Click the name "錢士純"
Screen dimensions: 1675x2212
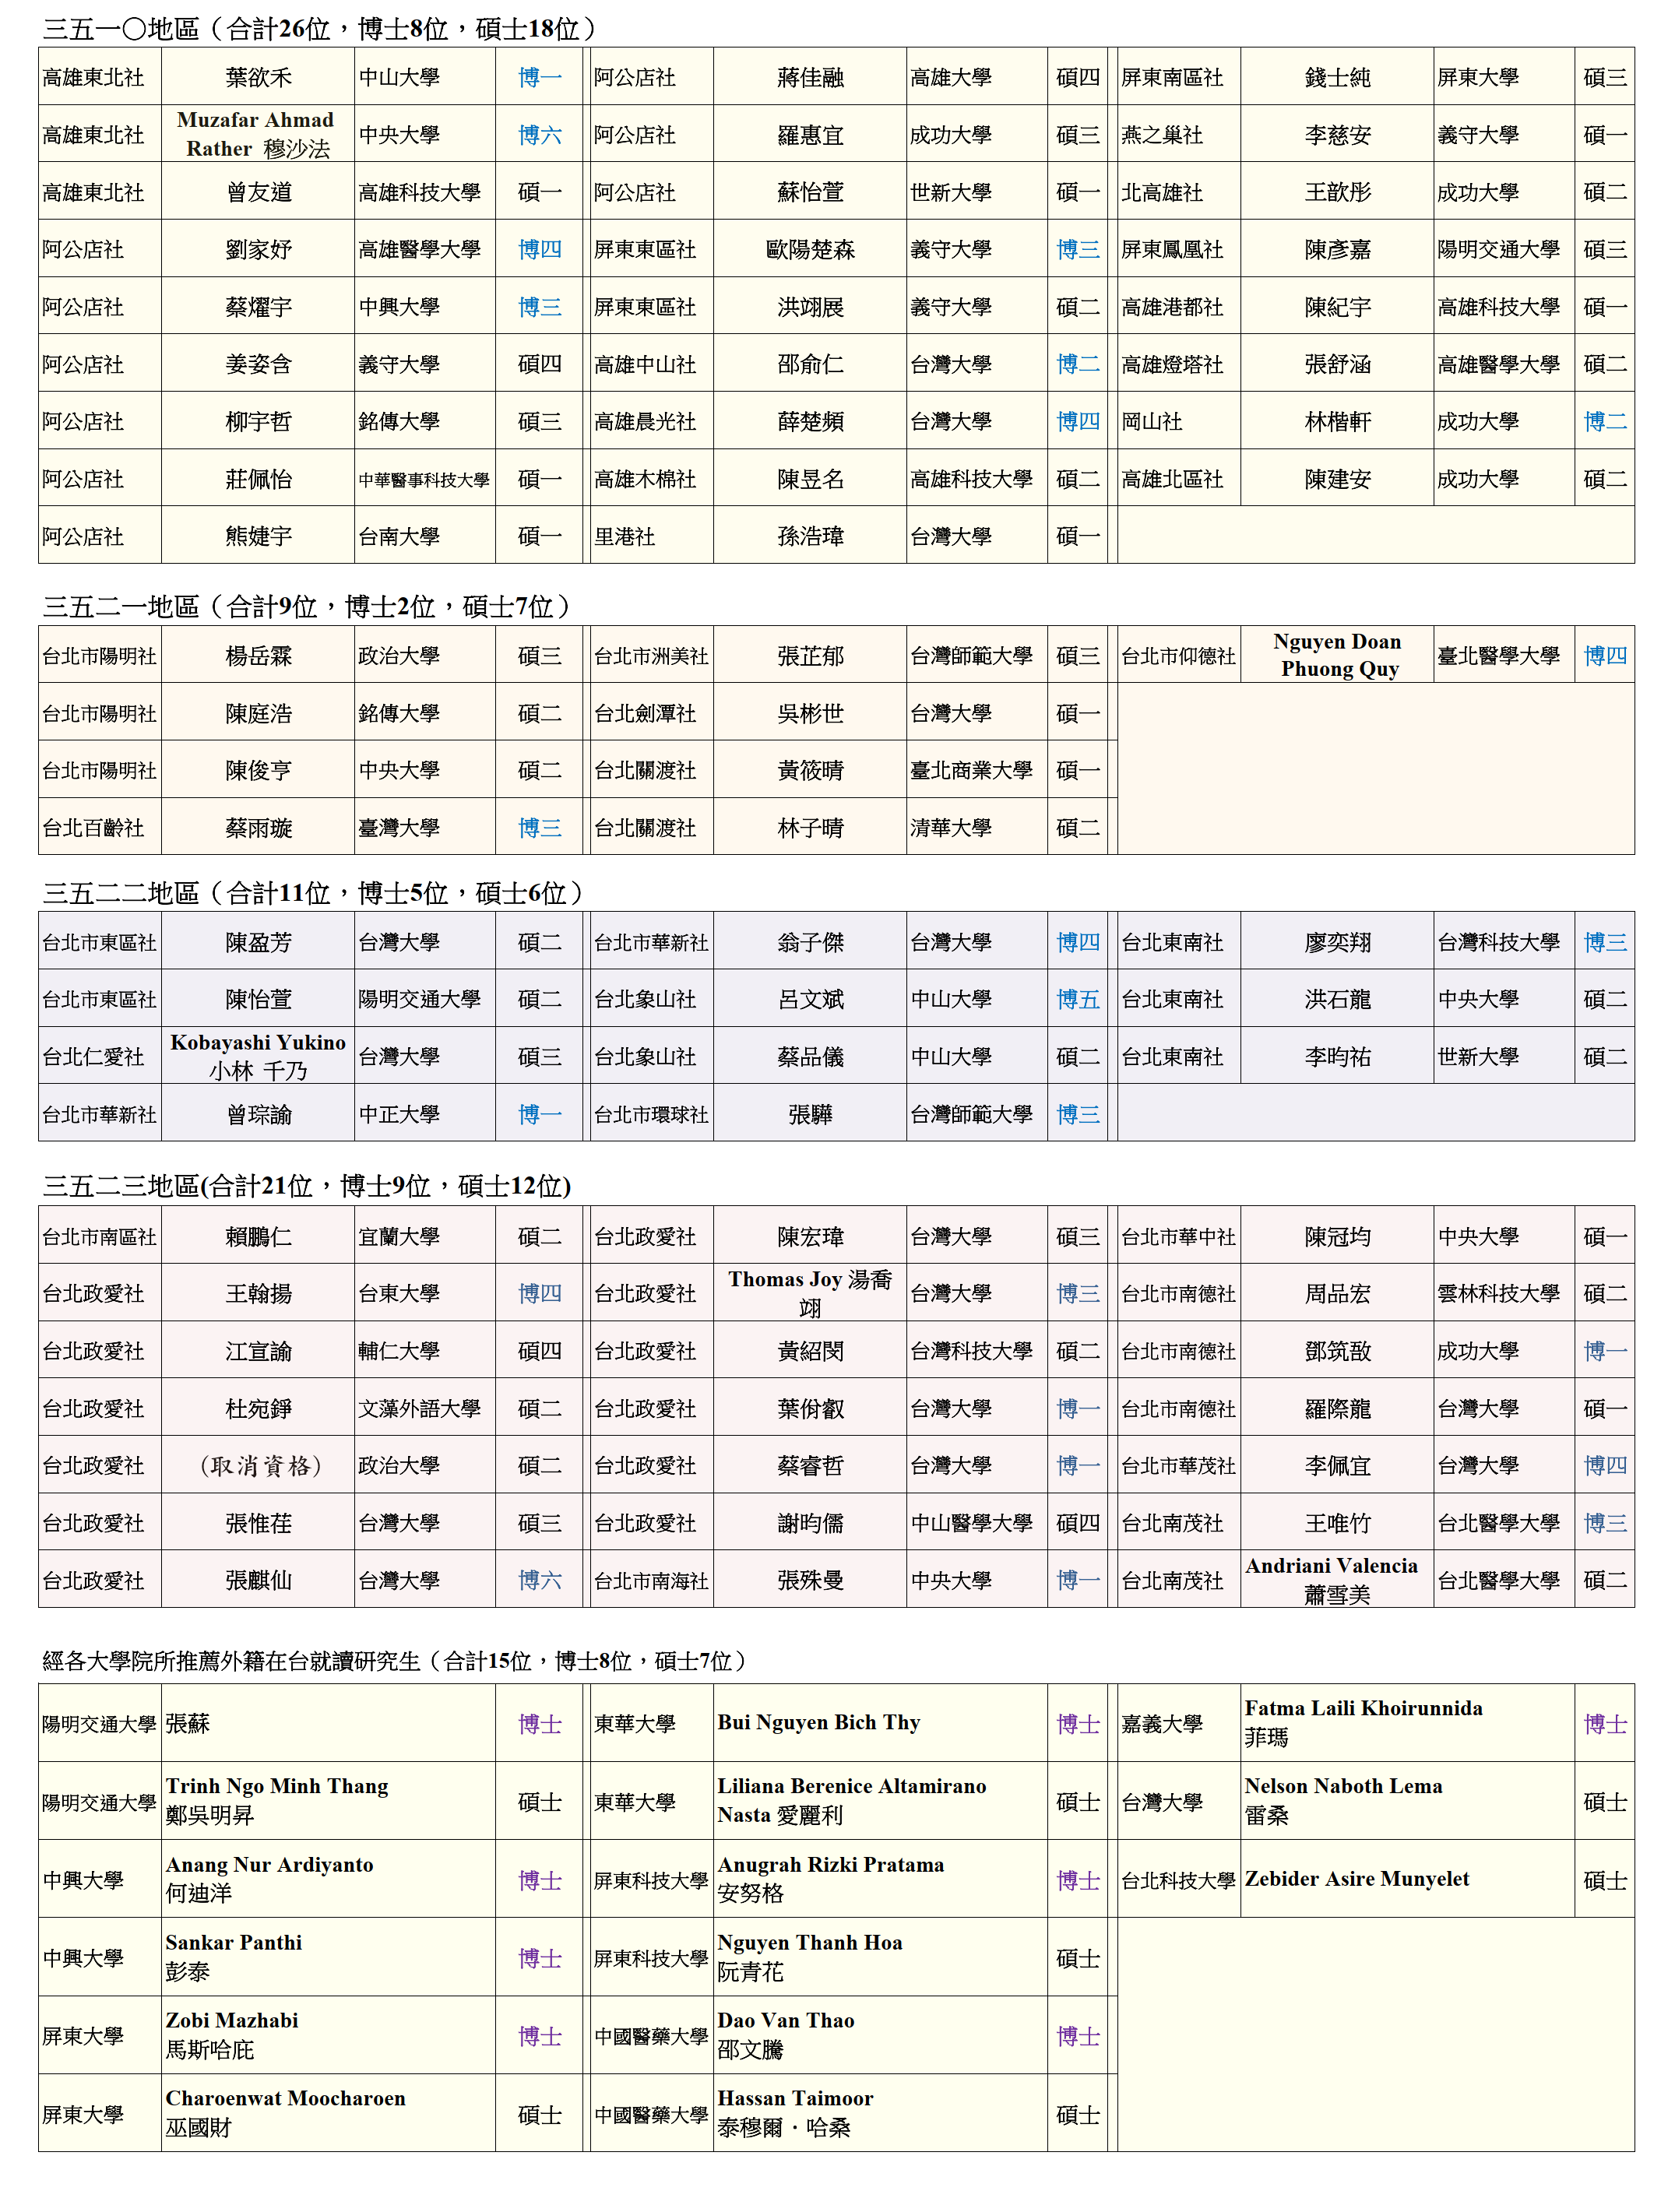coord(1337,77)
